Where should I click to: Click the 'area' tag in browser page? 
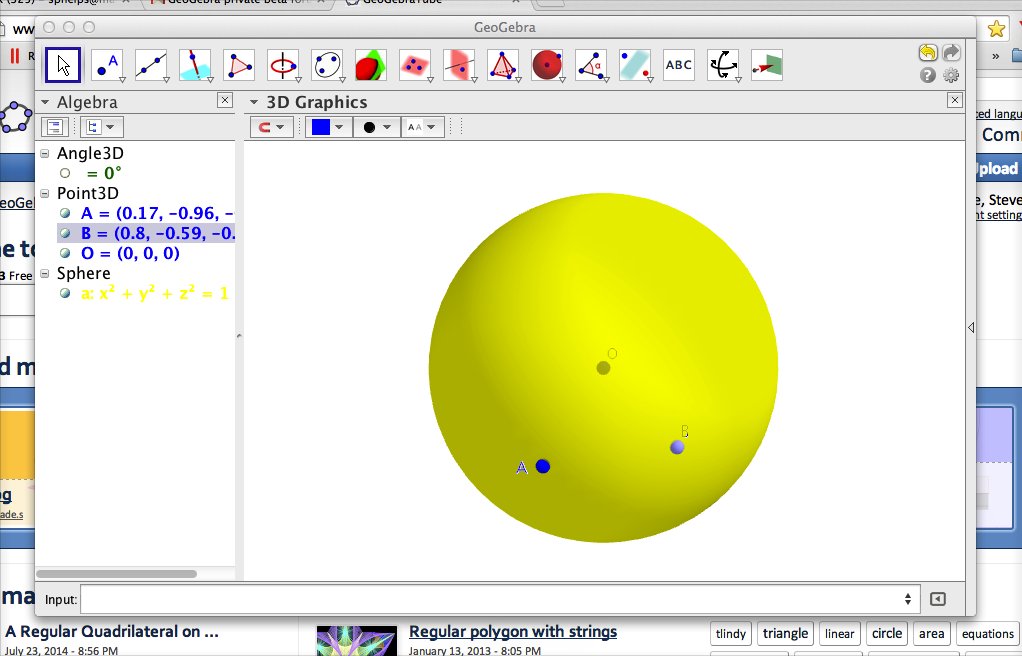click(x=931, y=633)
